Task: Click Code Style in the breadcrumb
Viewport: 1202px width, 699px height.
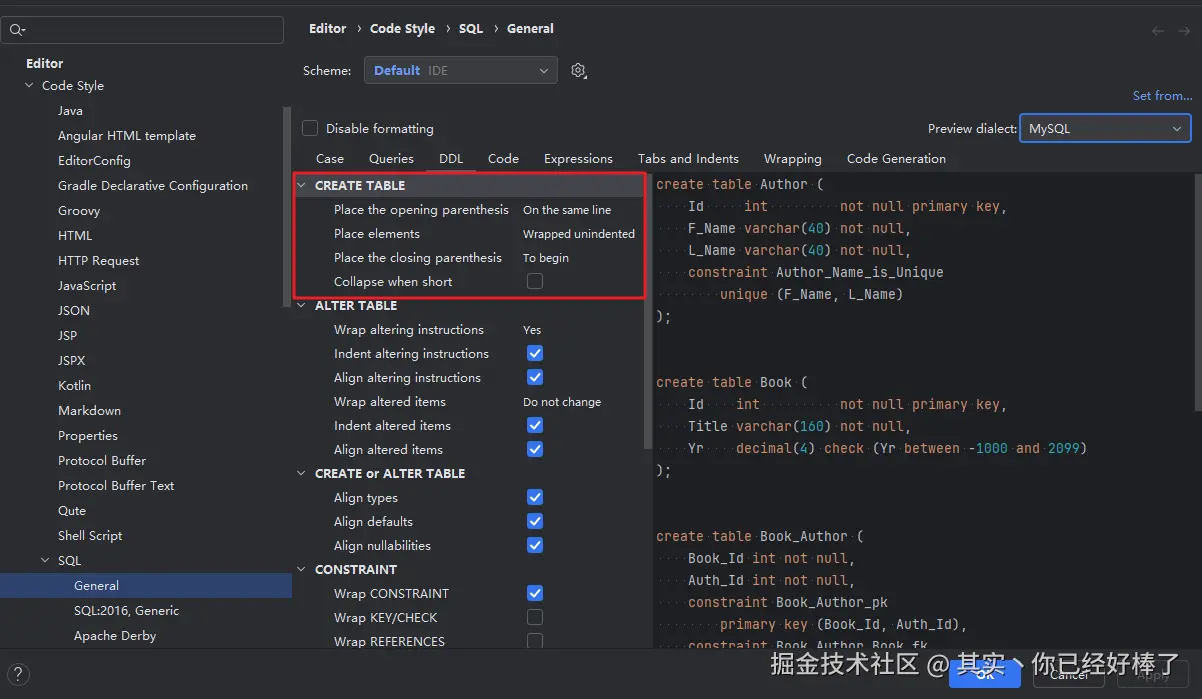Action: pos(402,29)
